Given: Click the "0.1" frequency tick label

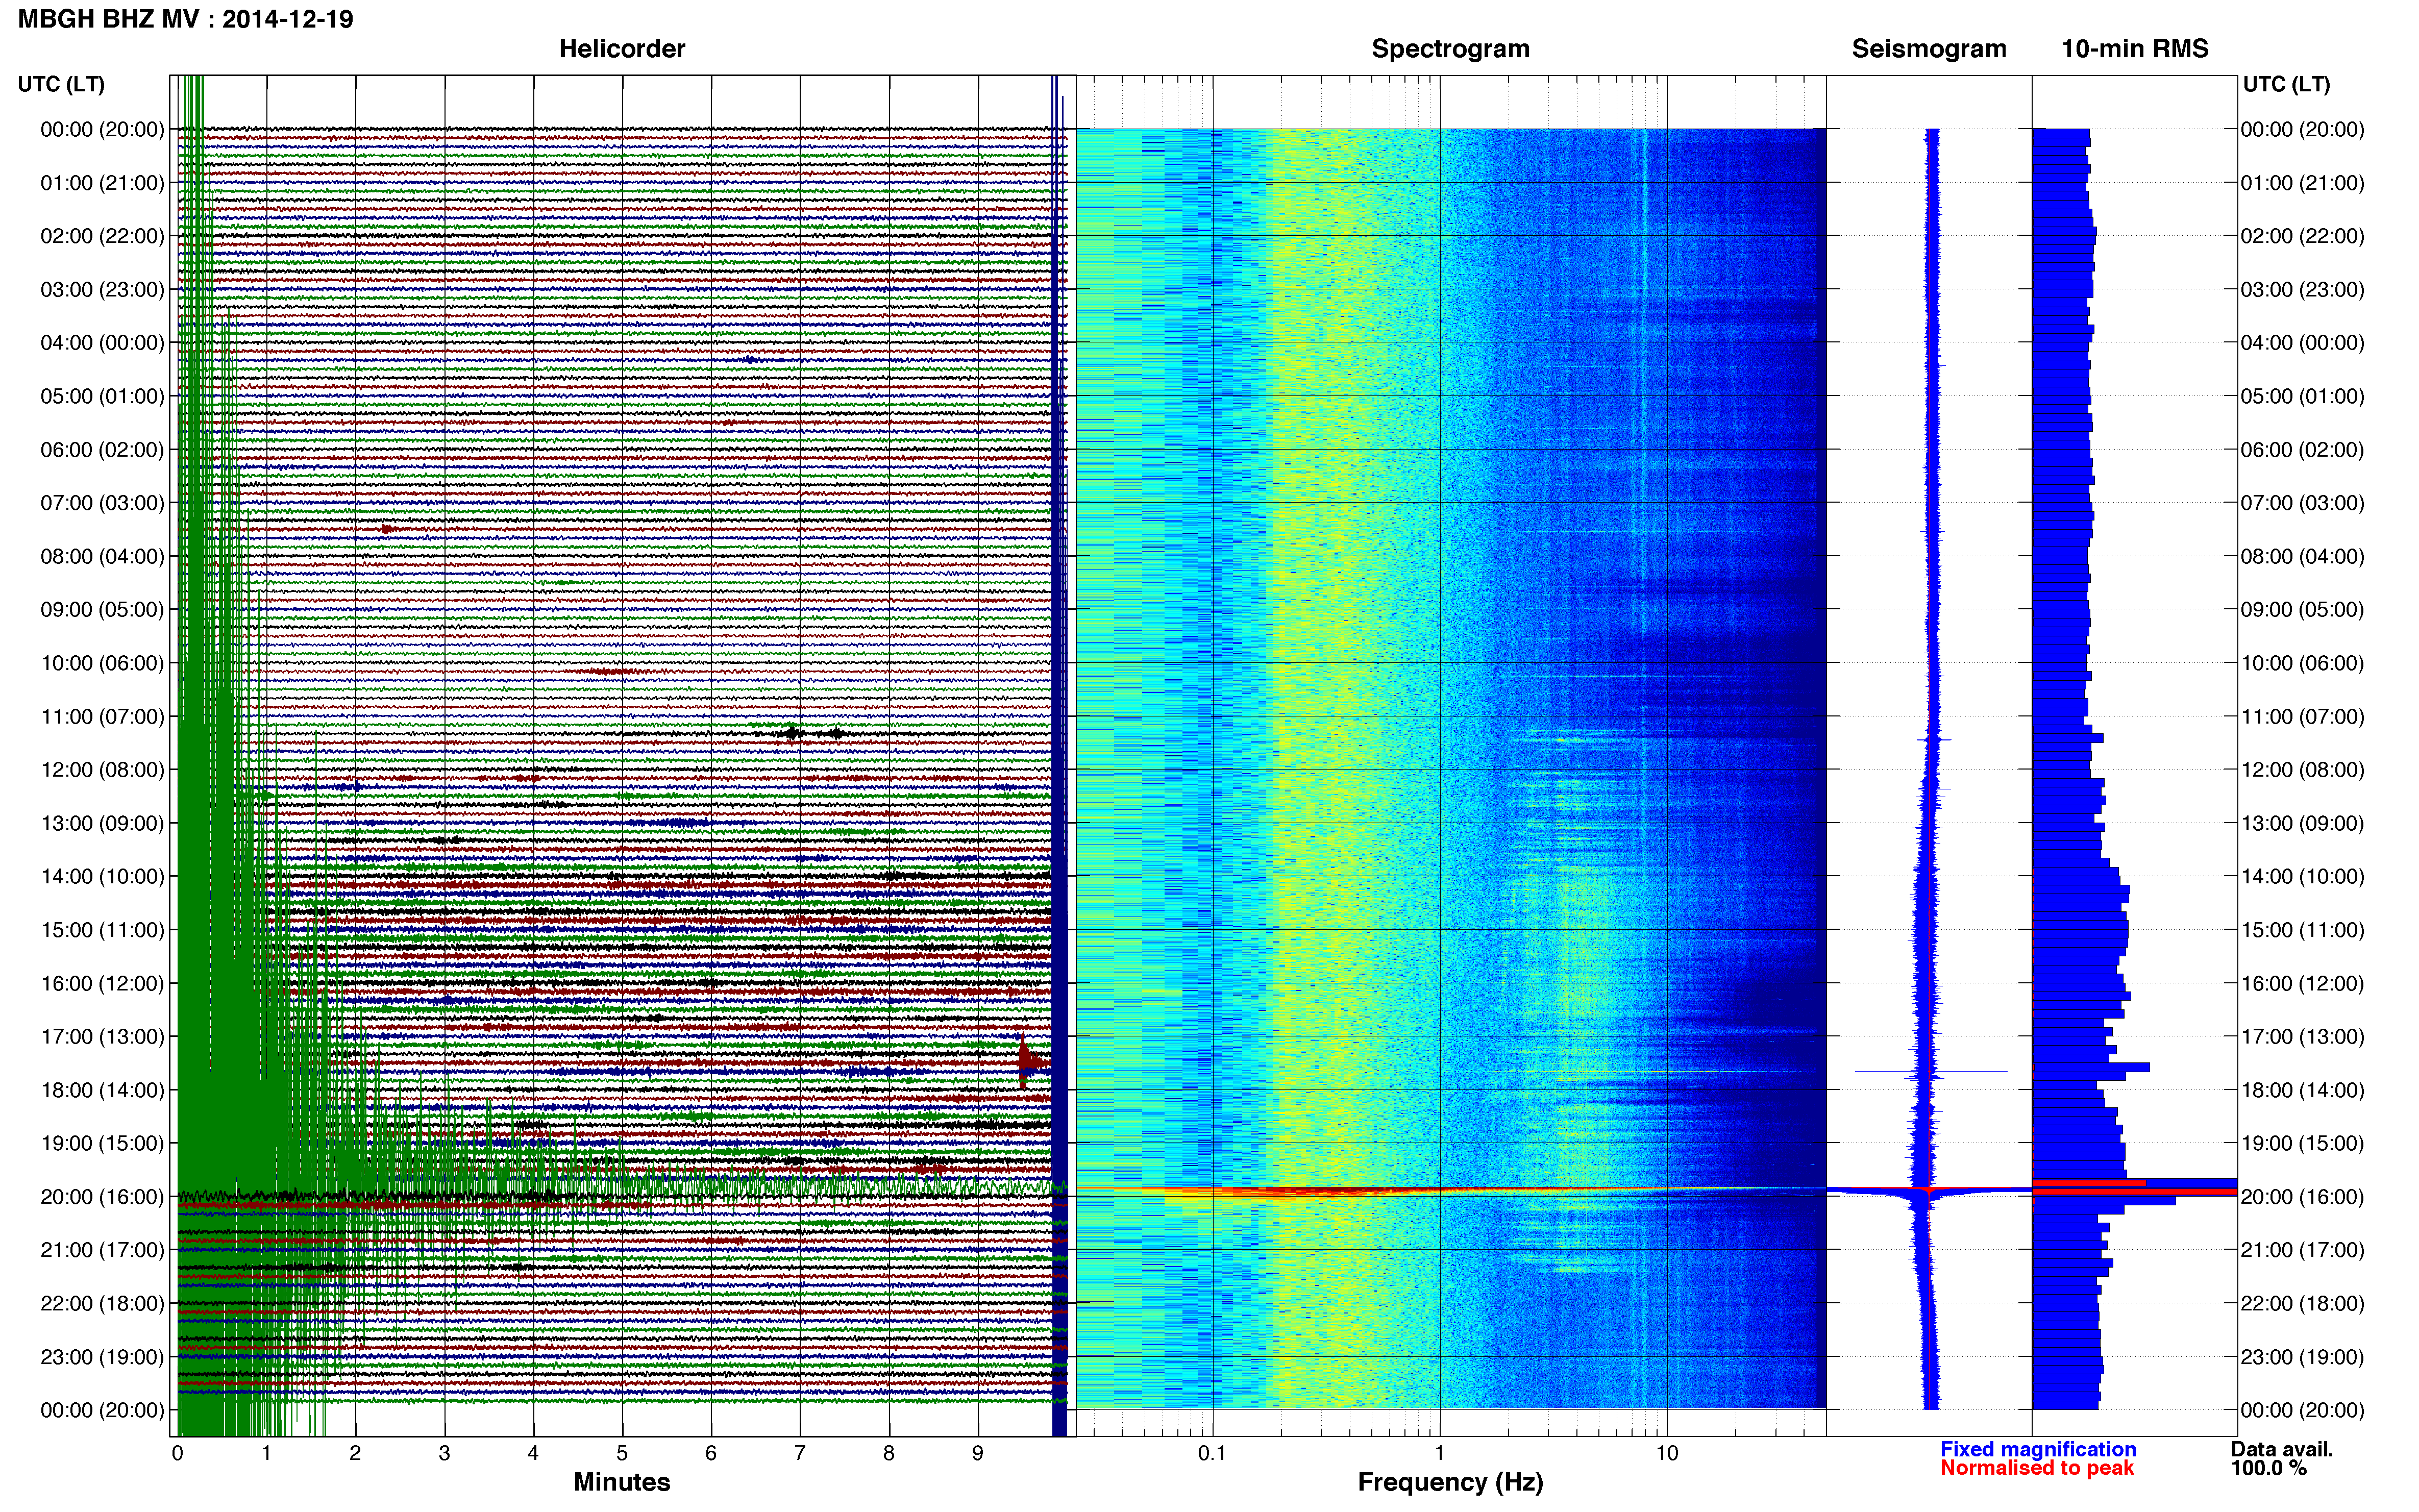Looking at the screenshot, I should pyautogui.click(x=1212, y=1453).
